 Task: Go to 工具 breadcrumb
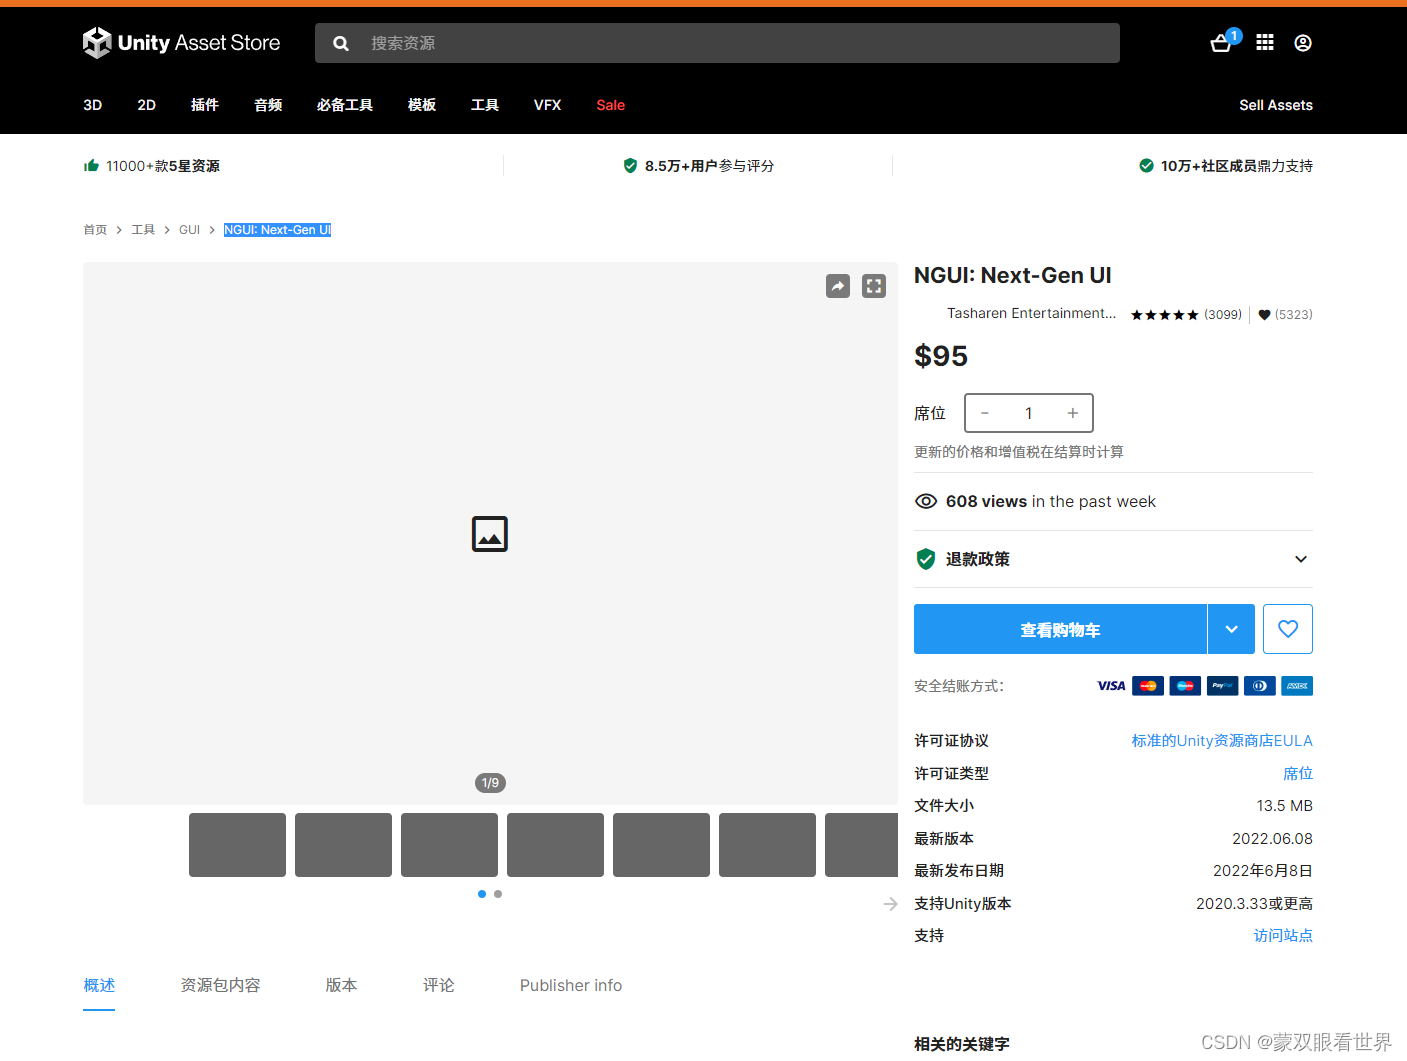[143, 230]
